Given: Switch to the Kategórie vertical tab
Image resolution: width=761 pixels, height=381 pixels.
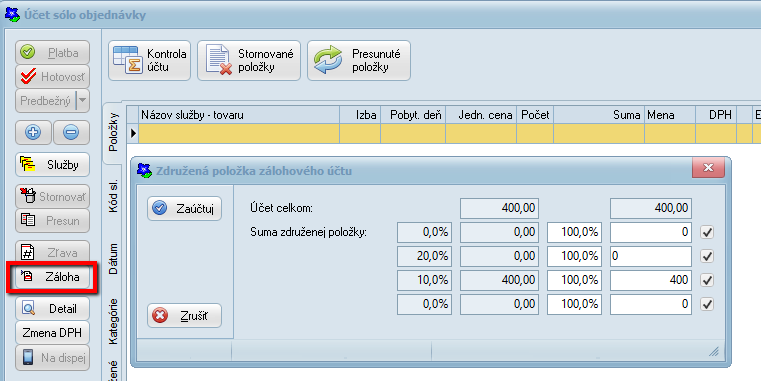Looking at the screenshot, I should coord(113,321).
